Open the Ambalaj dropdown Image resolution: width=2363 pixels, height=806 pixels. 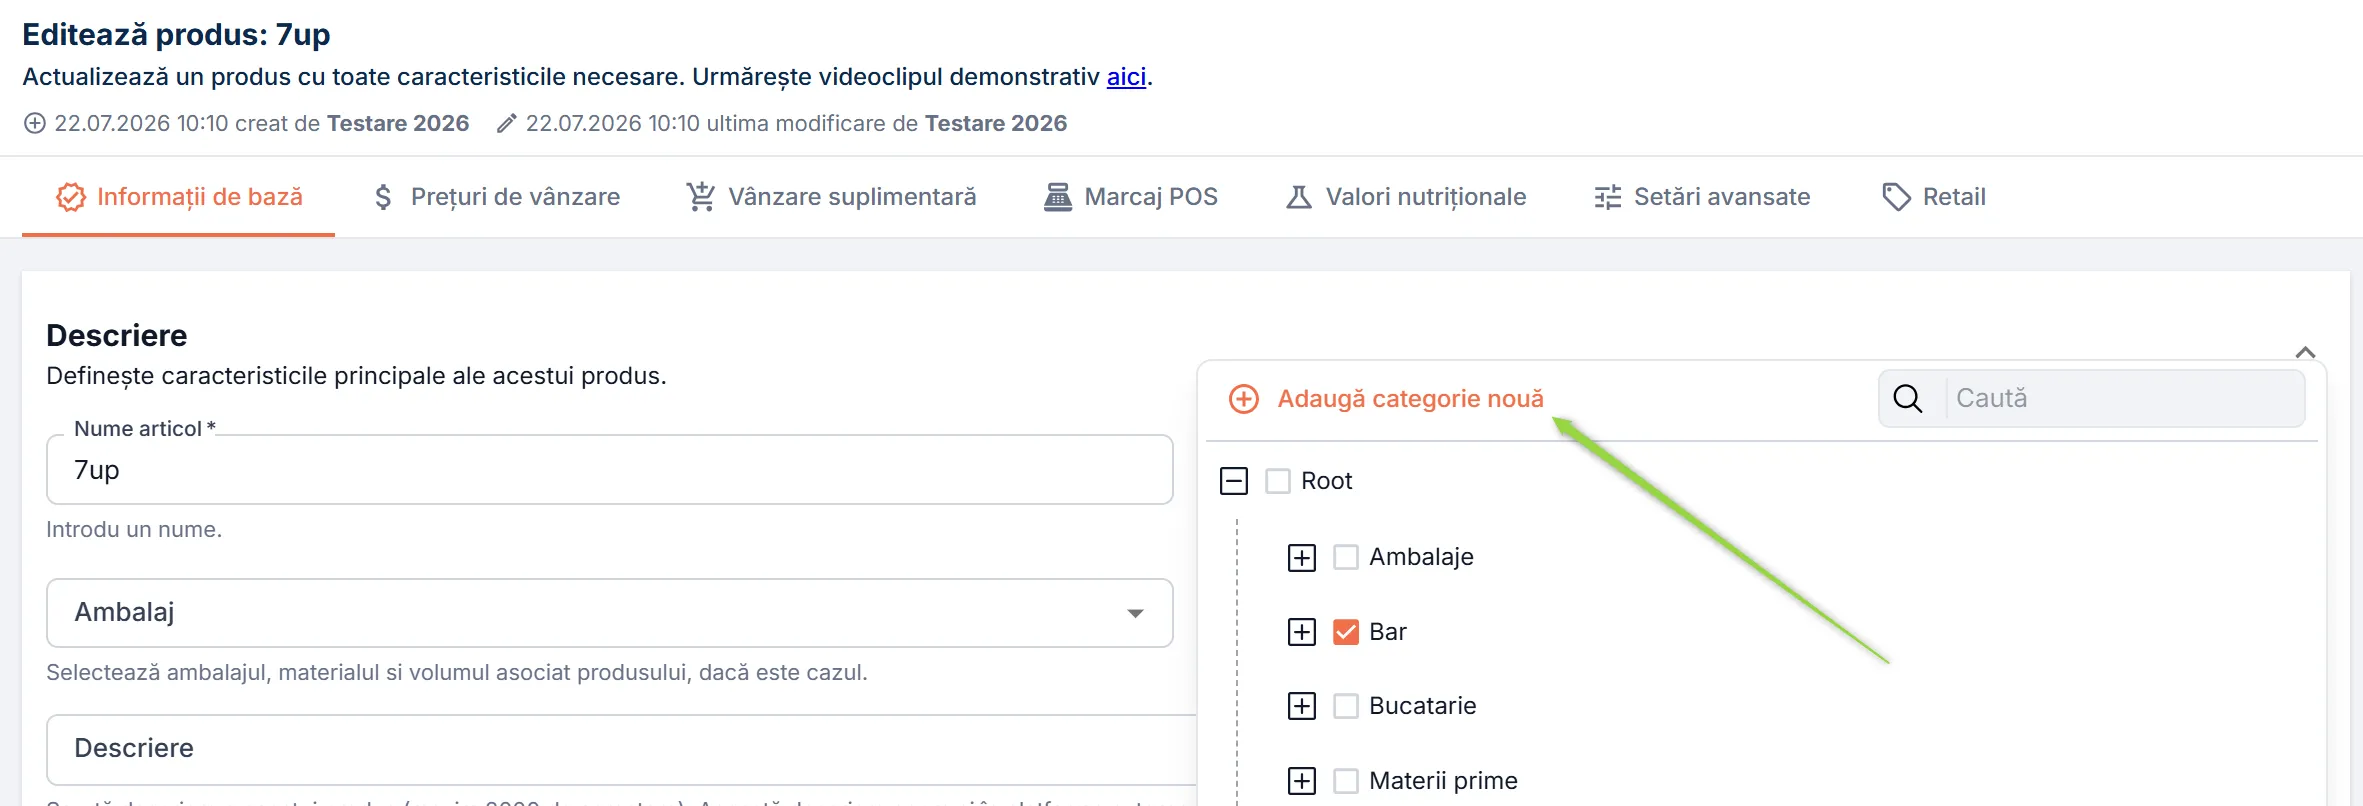pos(610,613)
